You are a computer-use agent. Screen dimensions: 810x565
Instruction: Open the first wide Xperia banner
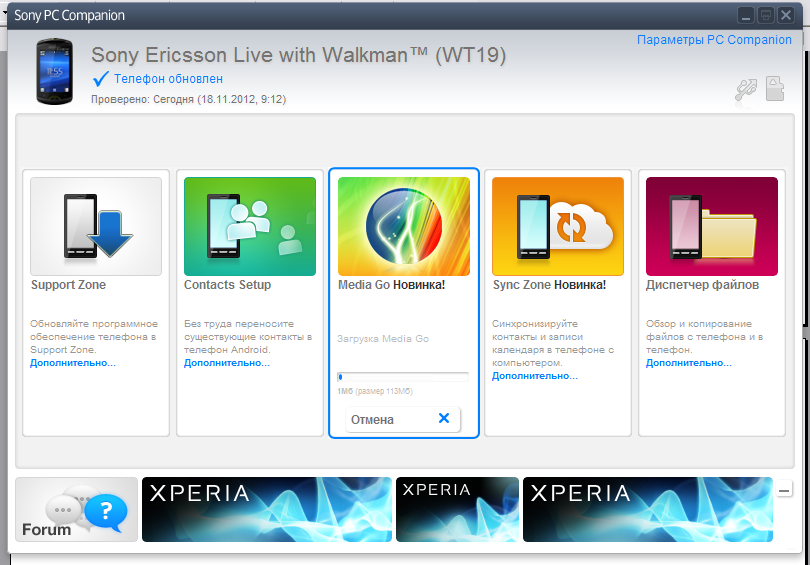tap(265, 509)
